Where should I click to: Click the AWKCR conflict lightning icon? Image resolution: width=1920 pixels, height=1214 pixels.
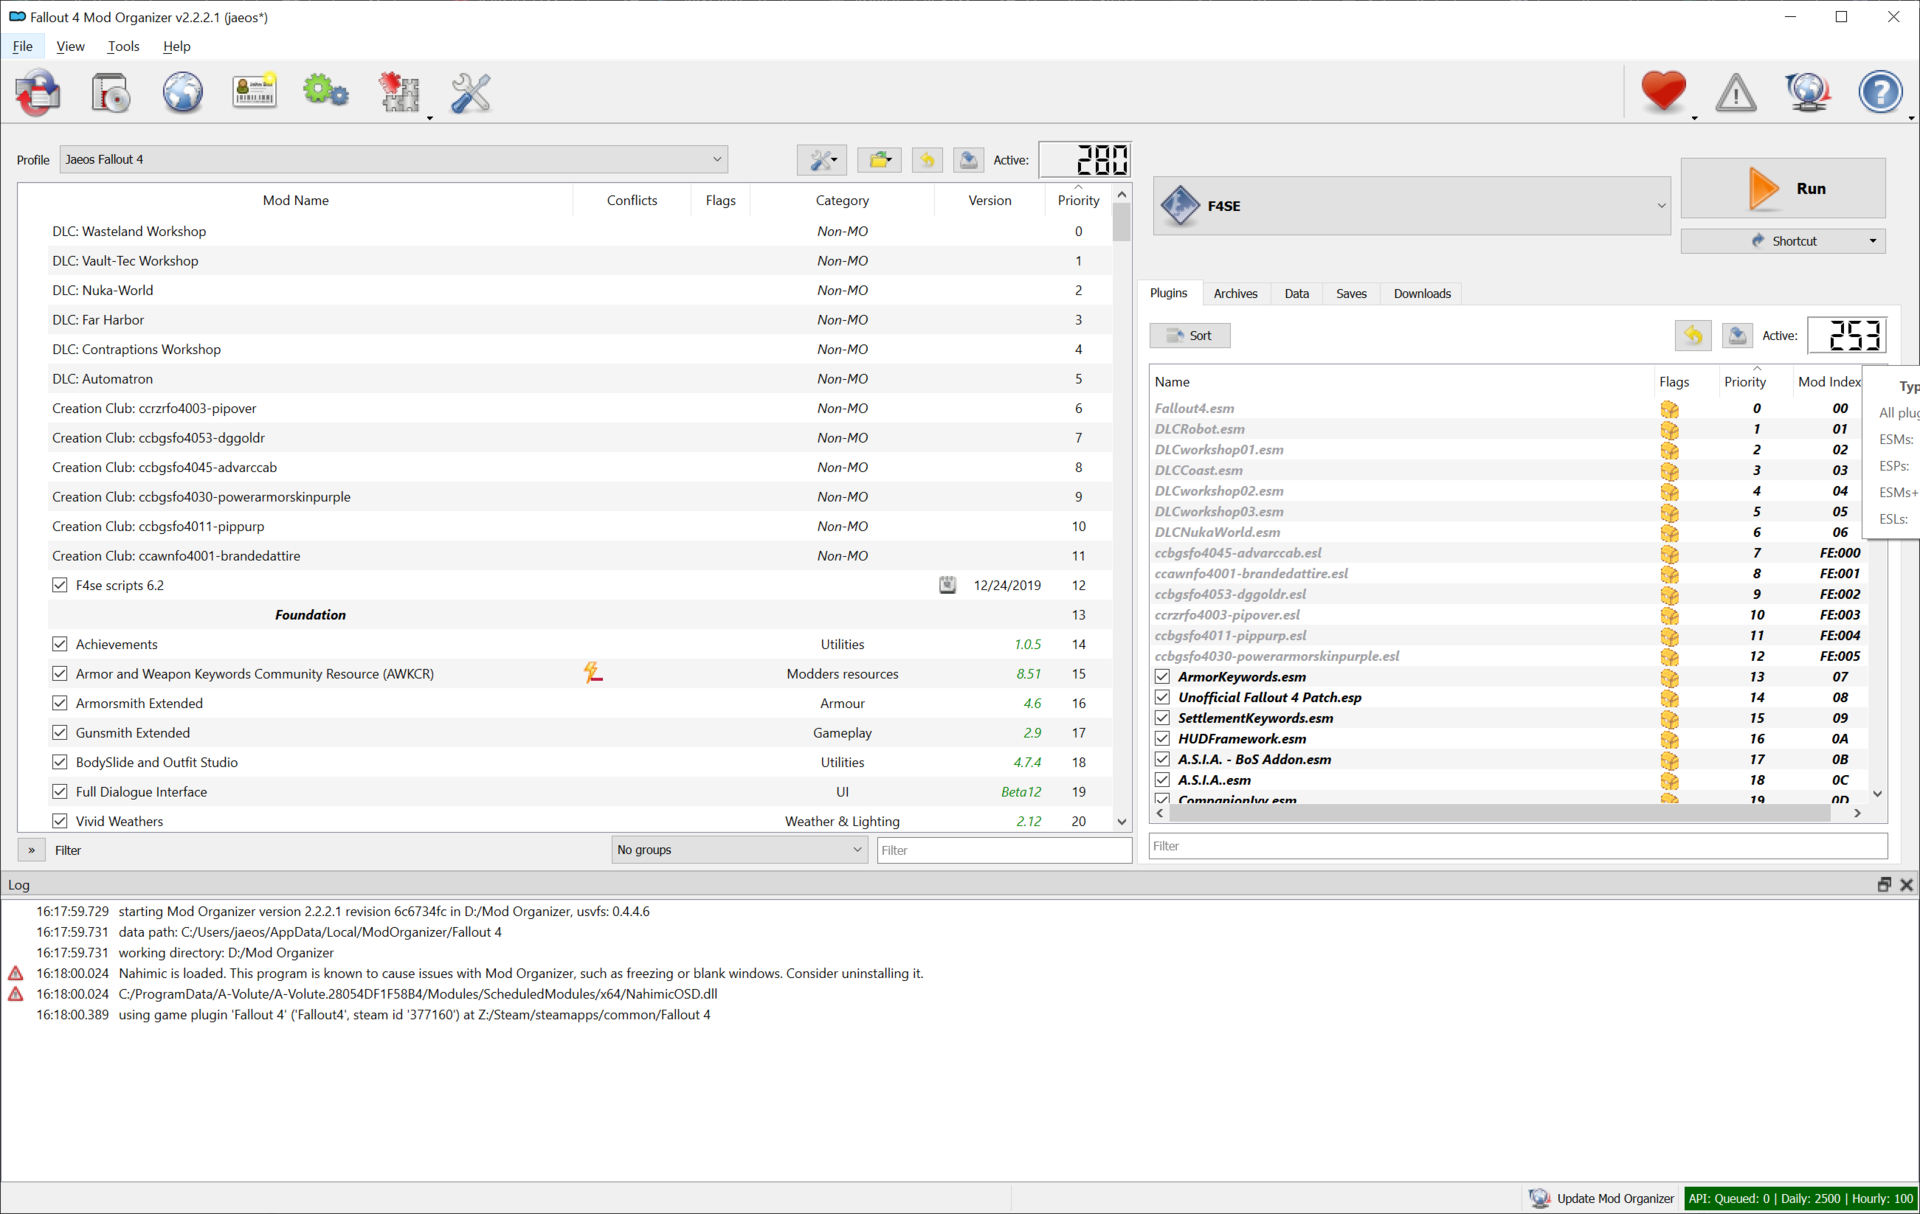coord(593,673)
